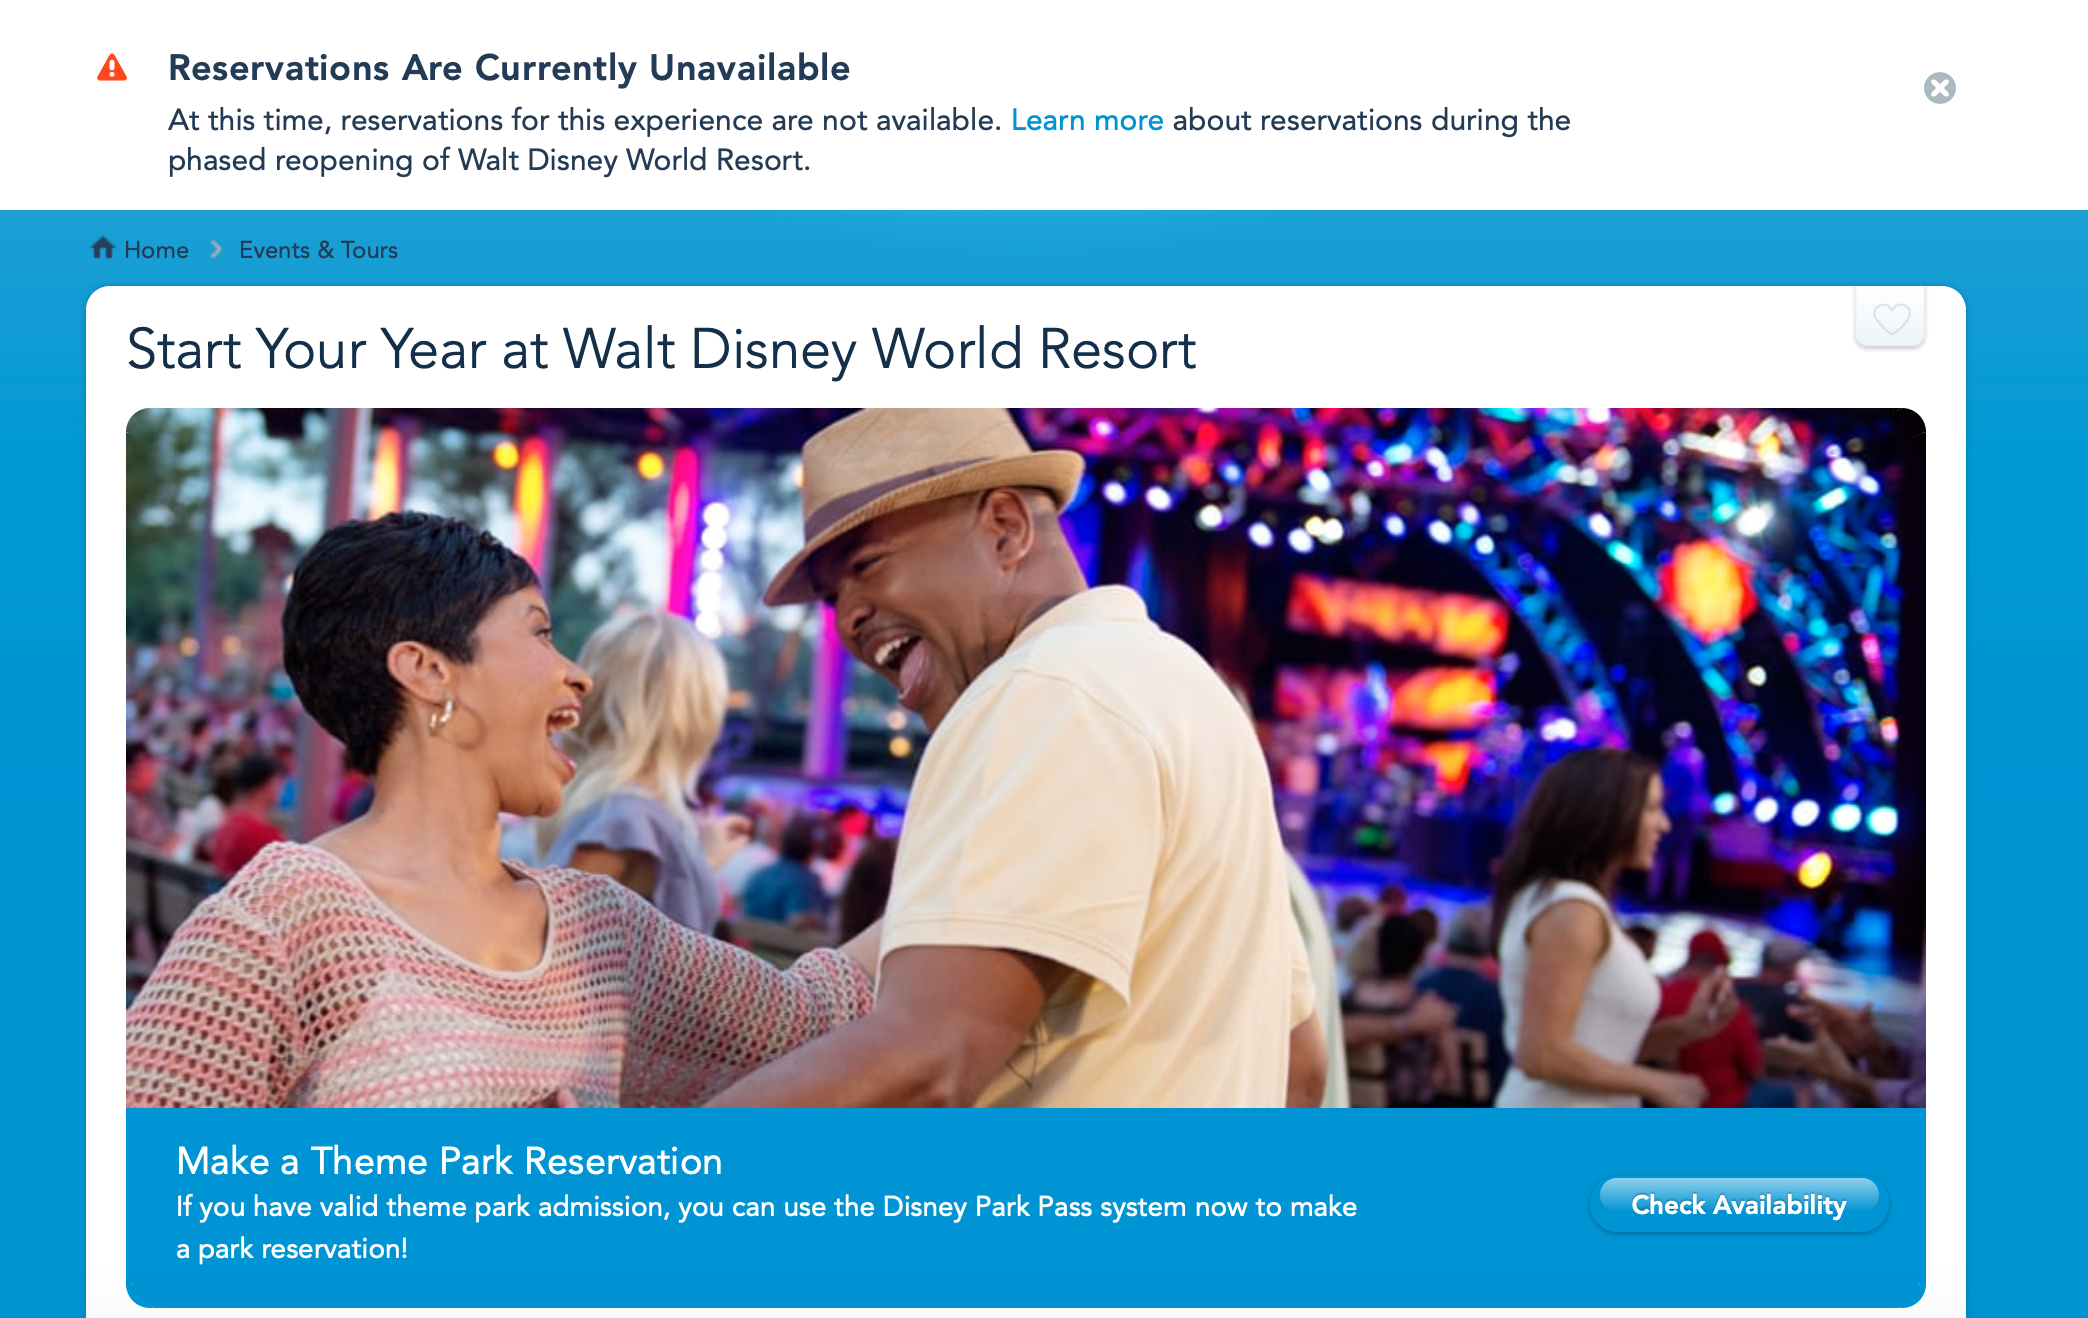Click the Disney Park Pass description text
The height and width of the screenshot is (1318, 2088).
click(x=766, y=1227)
